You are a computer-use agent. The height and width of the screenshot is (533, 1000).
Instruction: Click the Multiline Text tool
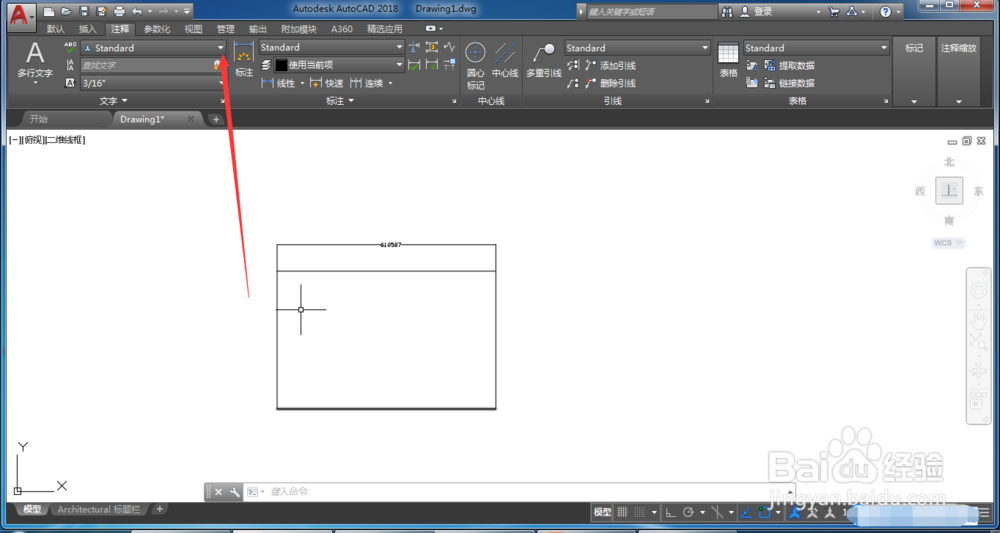tap(35, 62)
